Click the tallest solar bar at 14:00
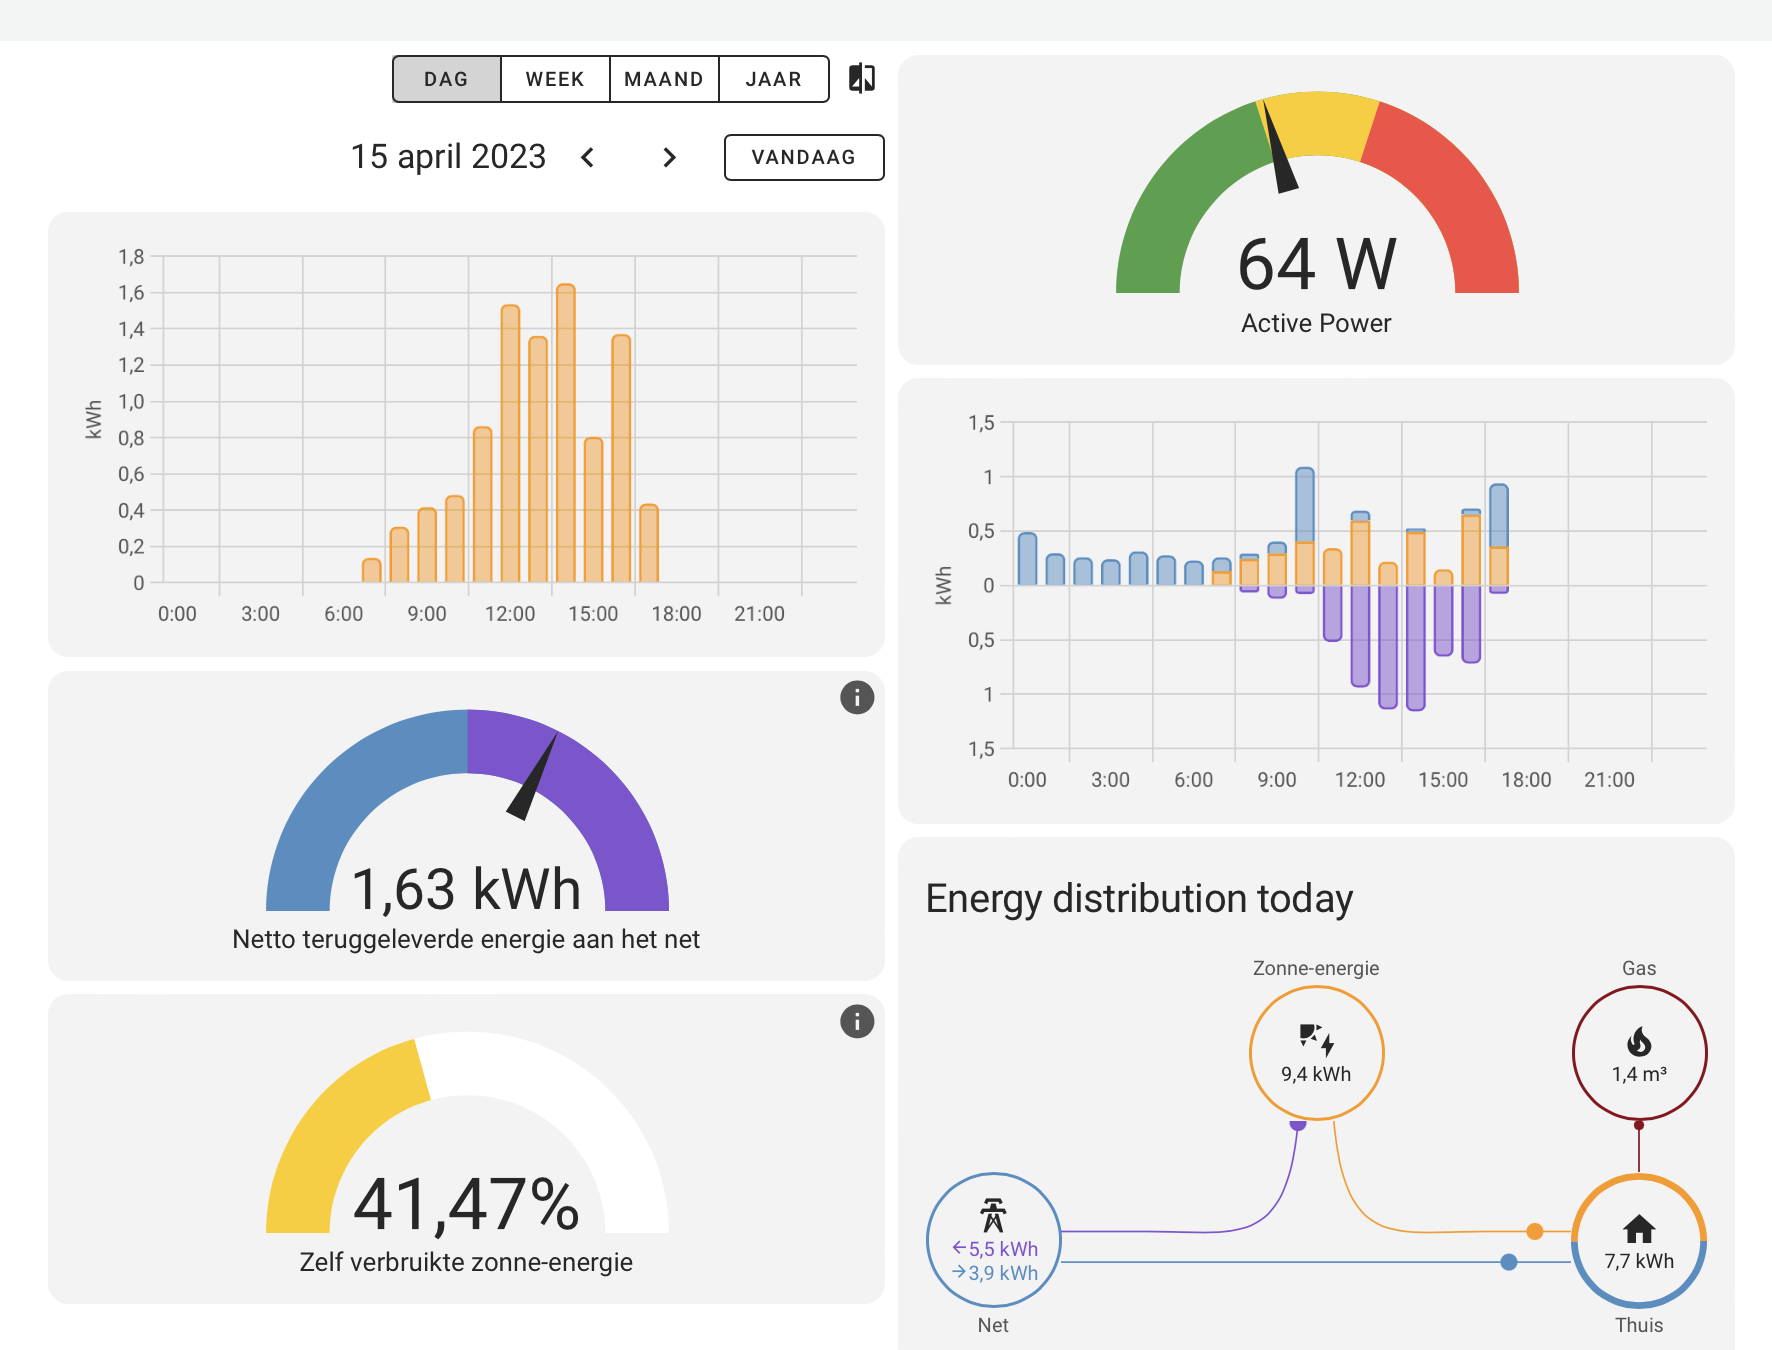Image resolution: width=1772 pixels, height=1350 pixels. [565, 433]
